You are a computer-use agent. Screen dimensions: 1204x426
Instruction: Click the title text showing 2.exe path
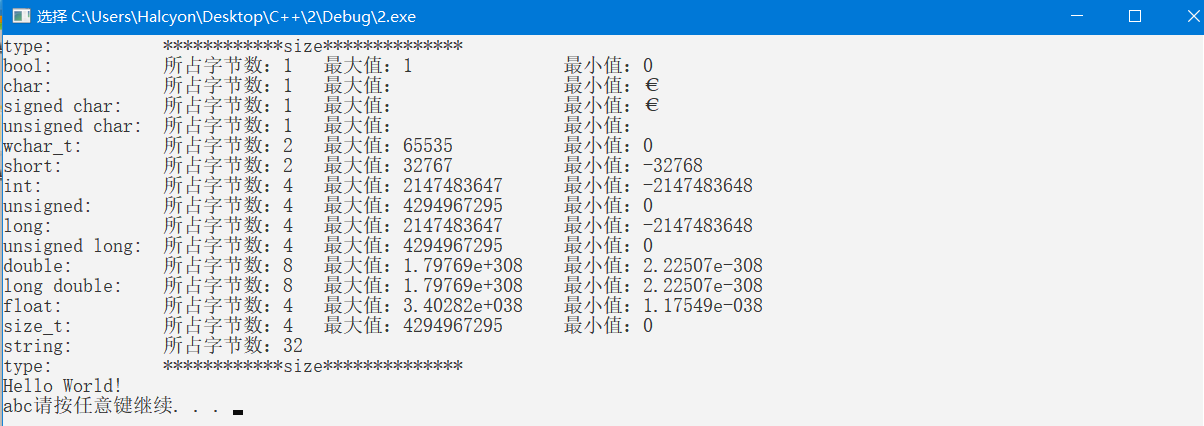pos(226,17)
